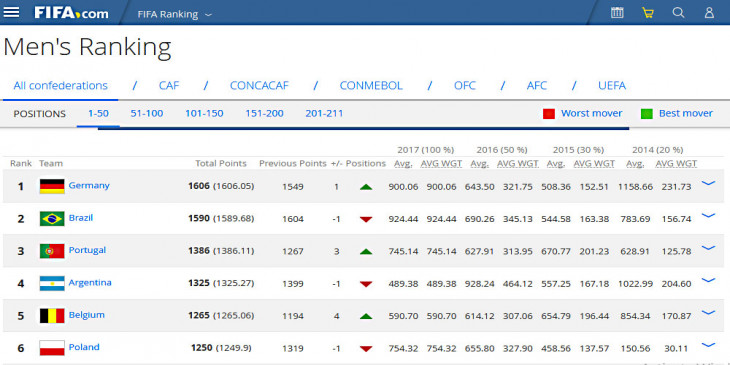This screenshot has width=730, height=365.
Task: Click the Rank column header
Action: (21, 163)
